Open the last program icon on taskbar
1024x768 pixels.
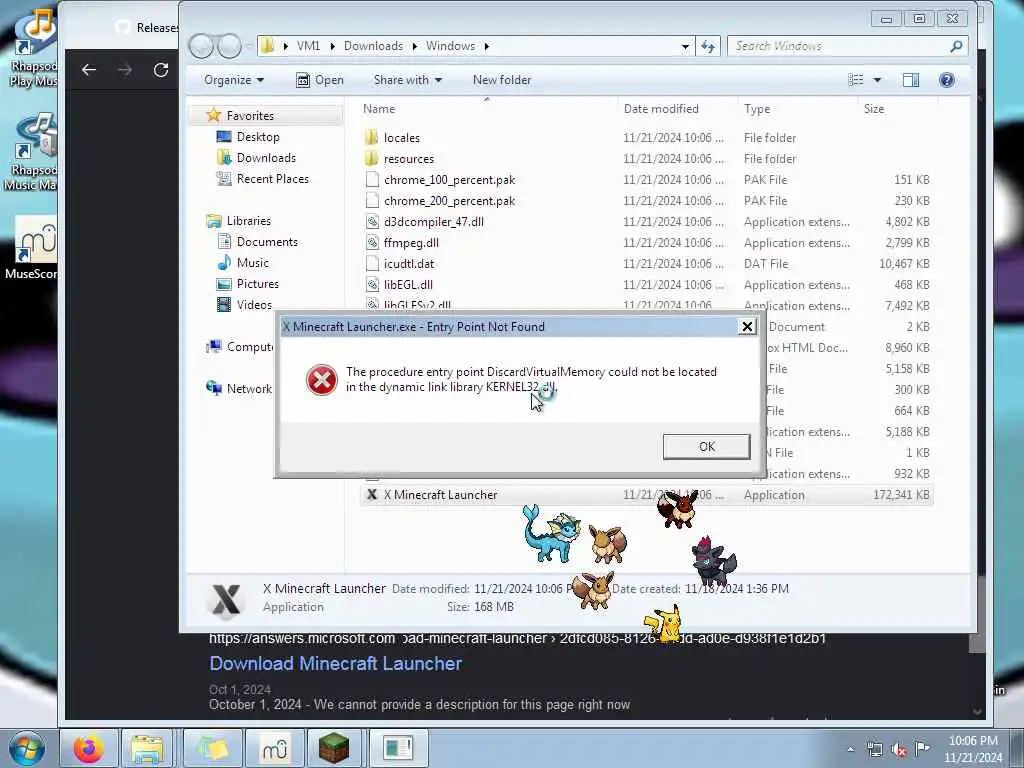[x=398, y=748]
